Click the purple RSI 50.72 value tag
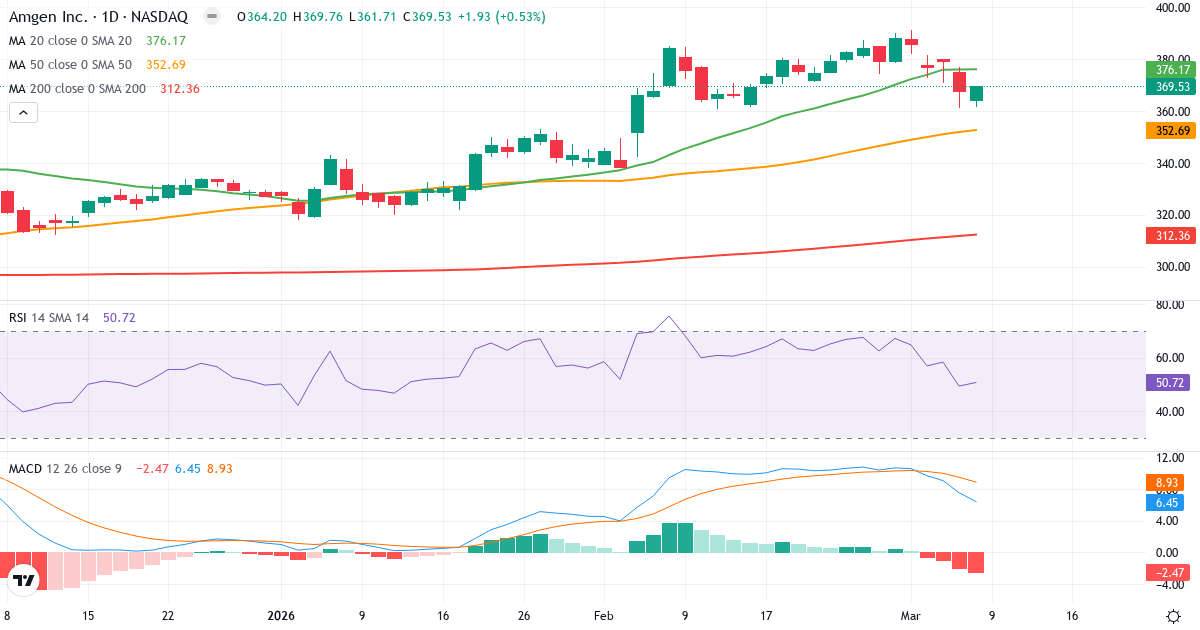The height and width of the screenshot is (630, 1200). click(x=1168, y=381)
